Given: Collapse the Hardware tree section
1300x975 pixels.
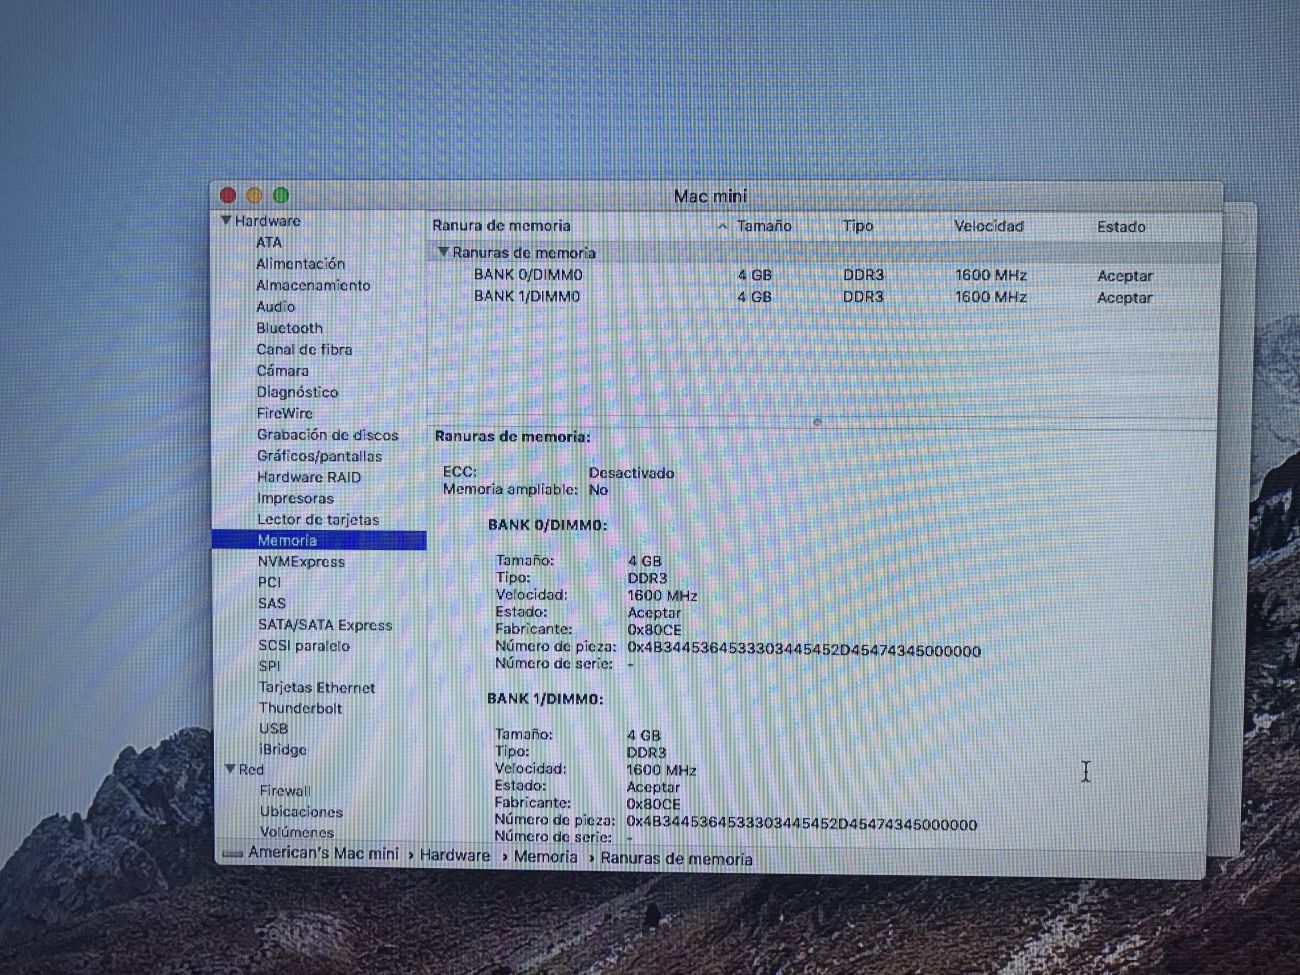Looking at the screenshot, I should coord(226,221).
